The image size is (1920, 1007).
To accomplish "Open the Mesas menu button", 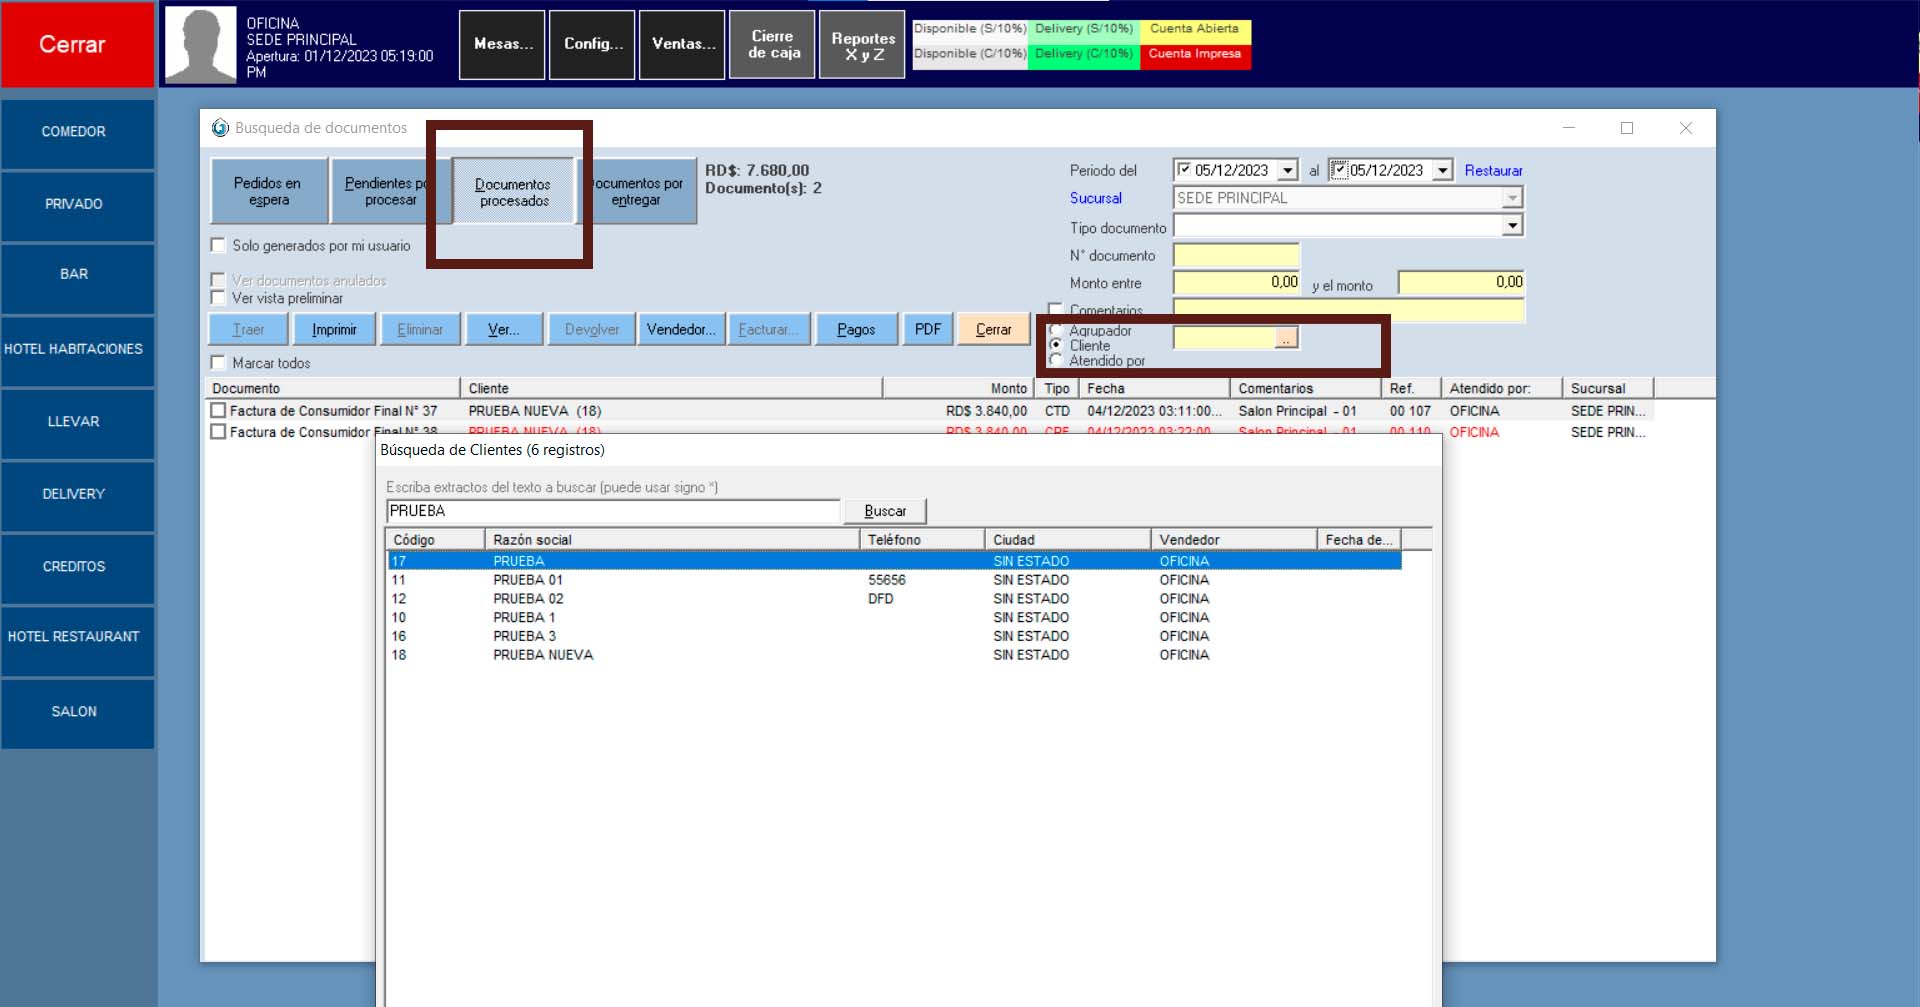I will click(502, 45).
